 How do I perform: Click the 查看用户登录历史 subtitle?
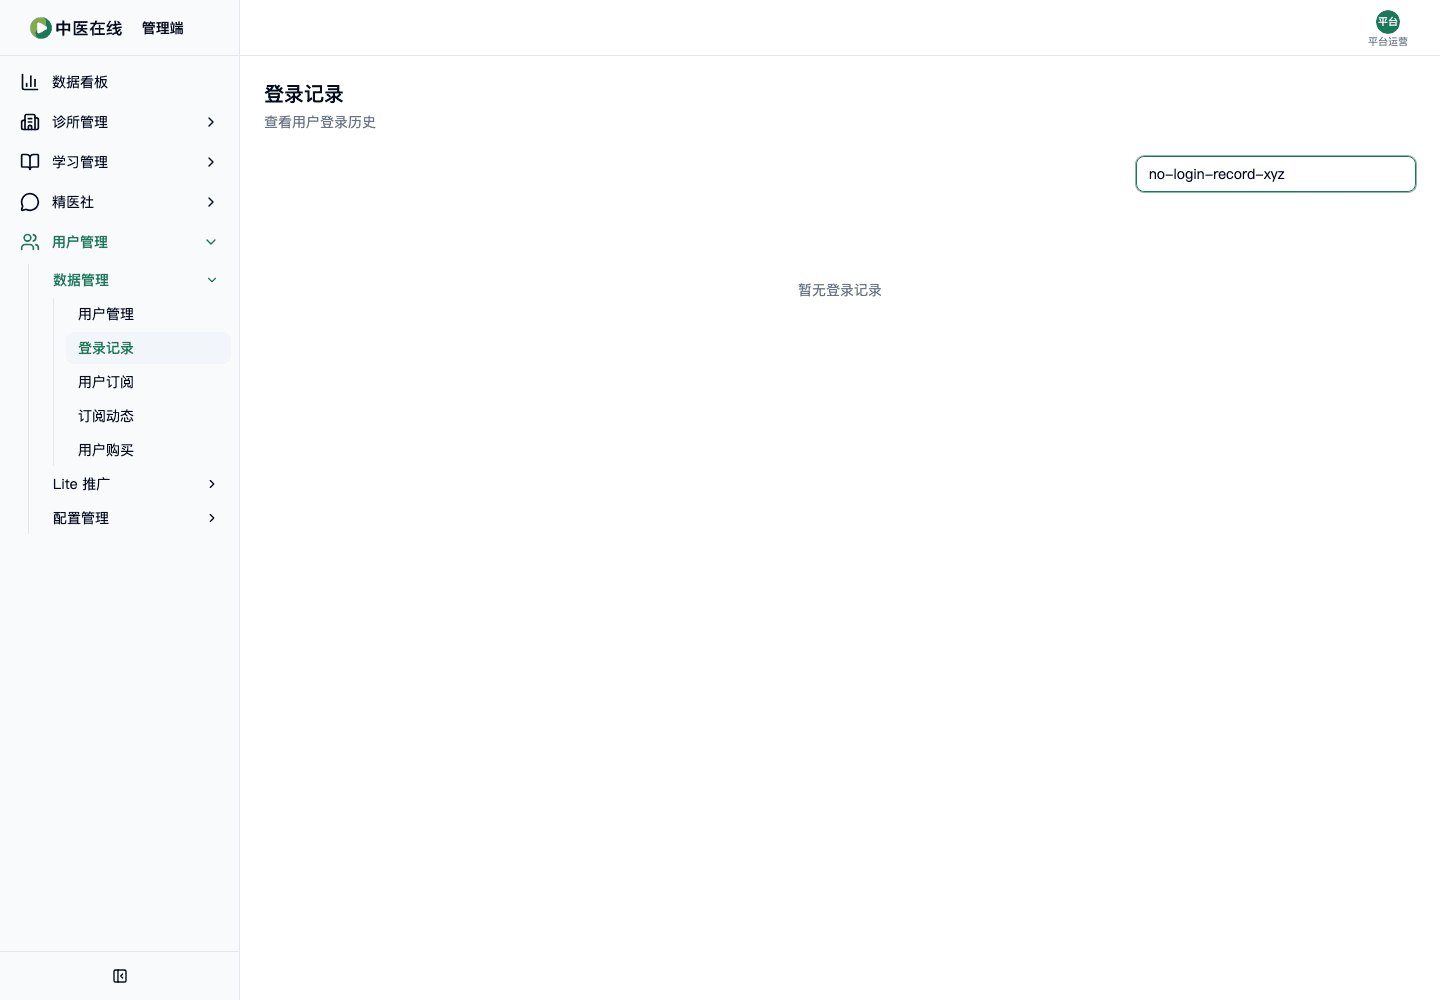coord(320,122)
